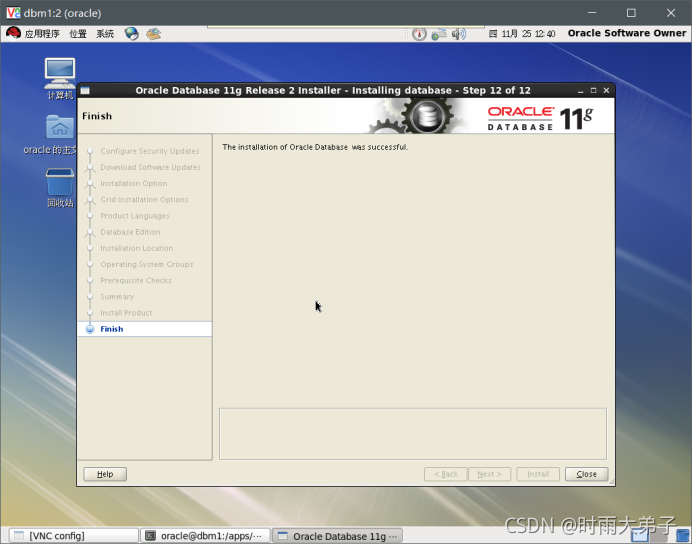
Task: Click the power monitor panel icon
Action: tap(419, 34)
